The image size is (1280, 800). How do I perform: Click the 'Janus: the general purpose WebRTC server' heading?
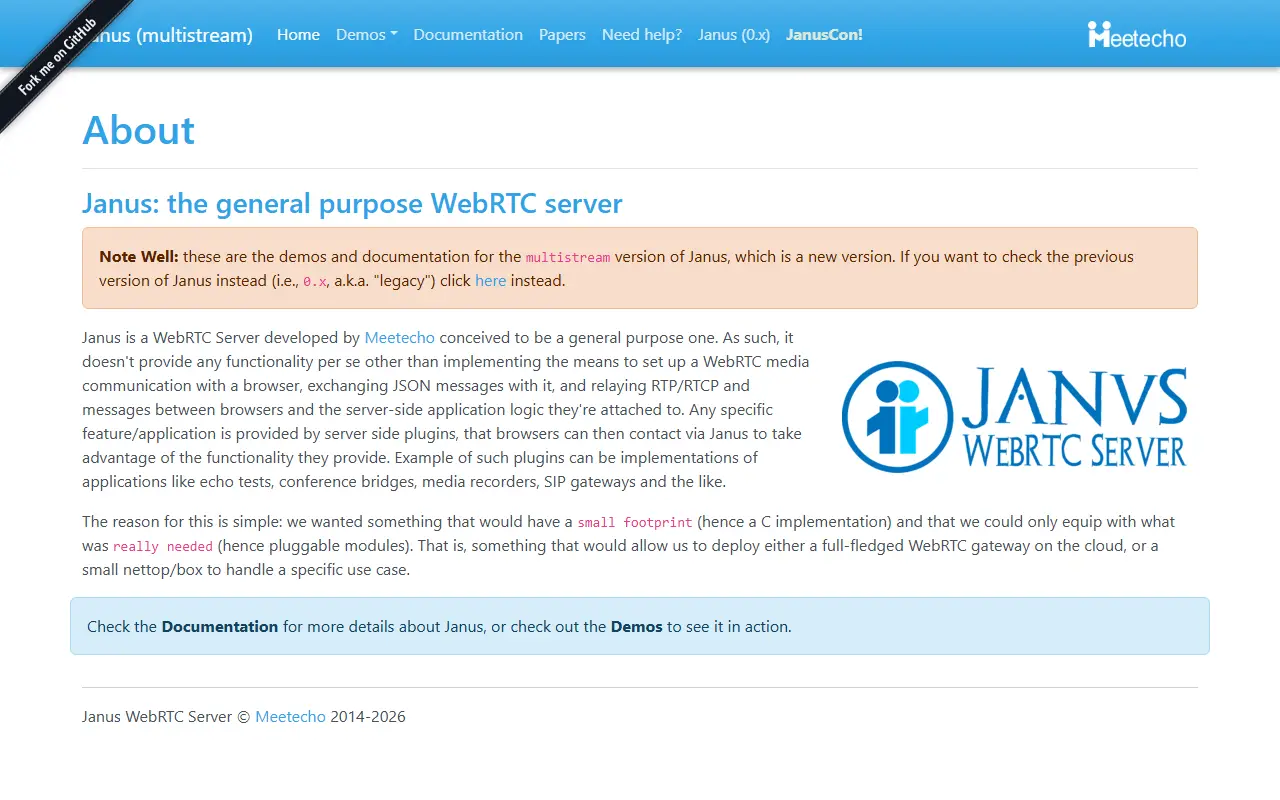coord(352,204)
